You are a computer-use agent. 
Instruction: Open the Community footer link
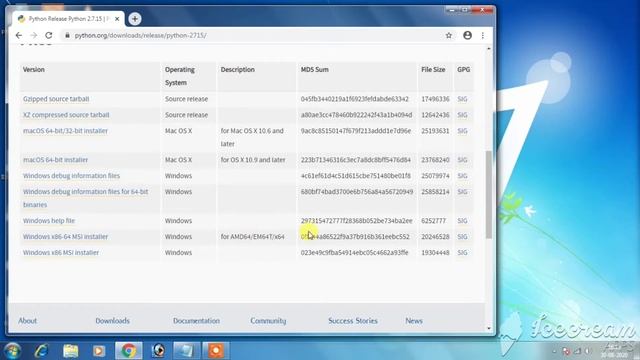268,321
